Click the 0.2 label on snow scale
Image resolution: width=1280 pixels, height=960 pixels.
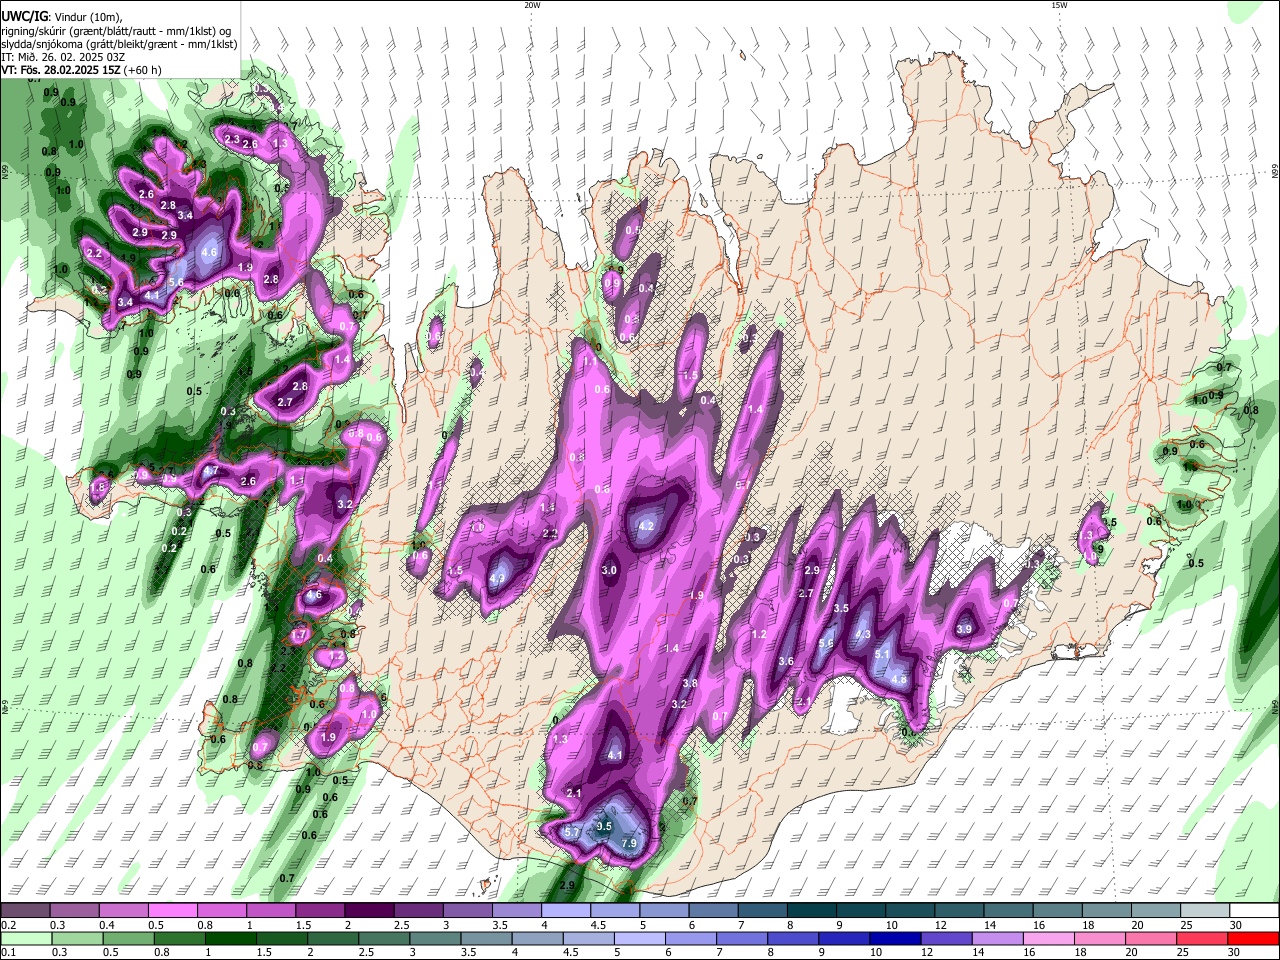(x=9, y=925)
